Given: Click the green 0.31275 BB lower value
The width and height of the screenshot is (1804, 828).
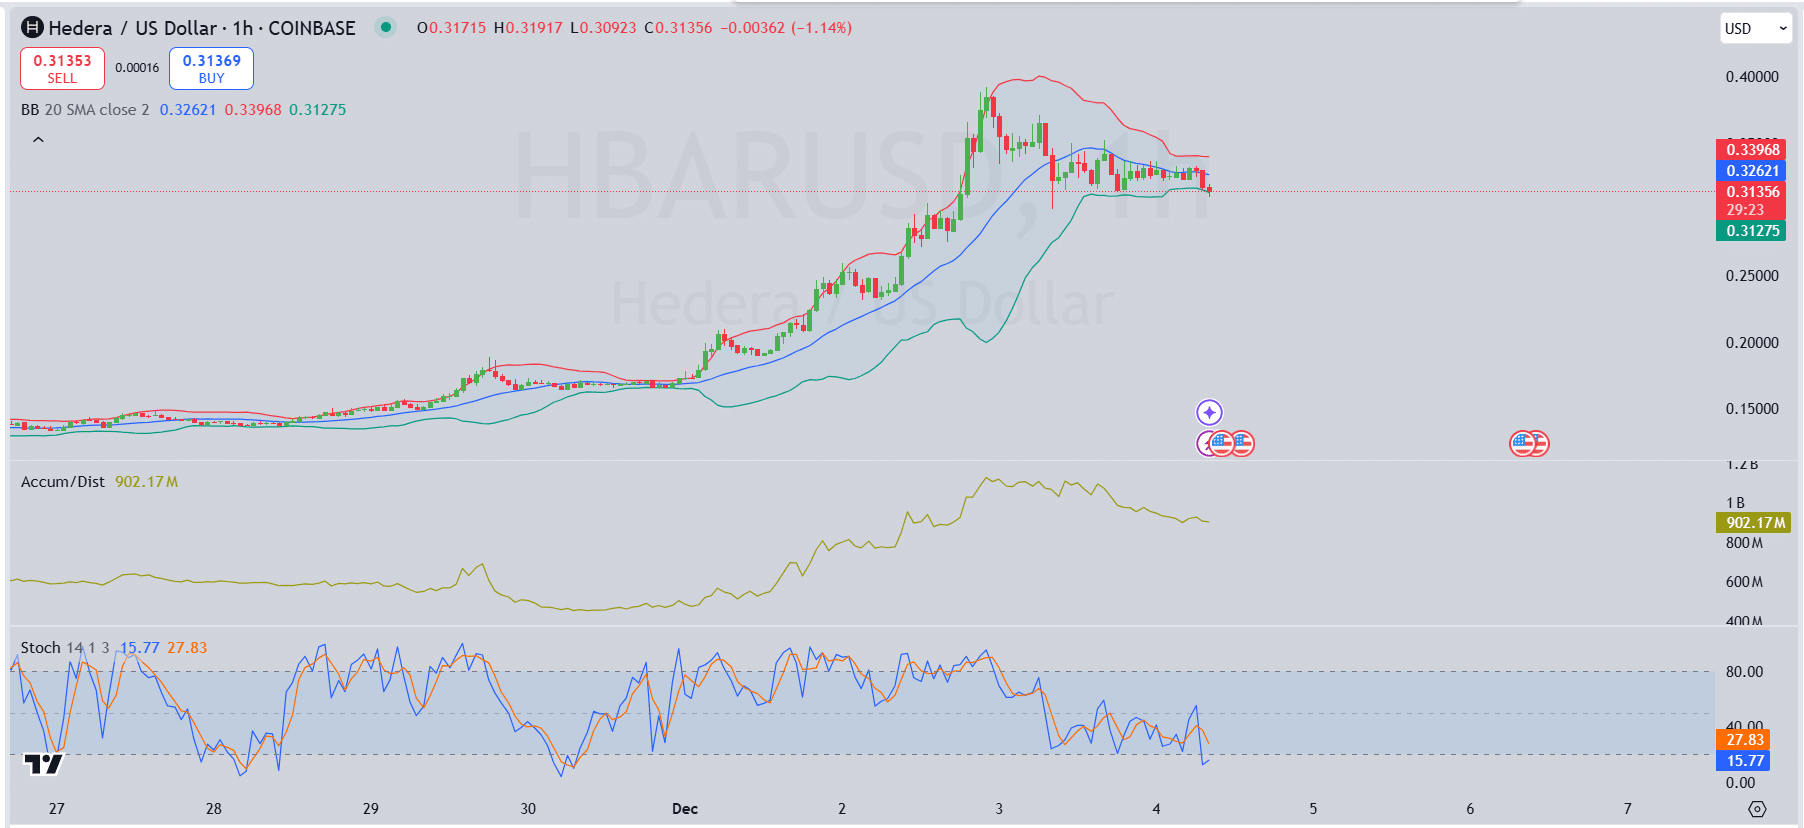Looking at the screenshot, I should point(317,110).
